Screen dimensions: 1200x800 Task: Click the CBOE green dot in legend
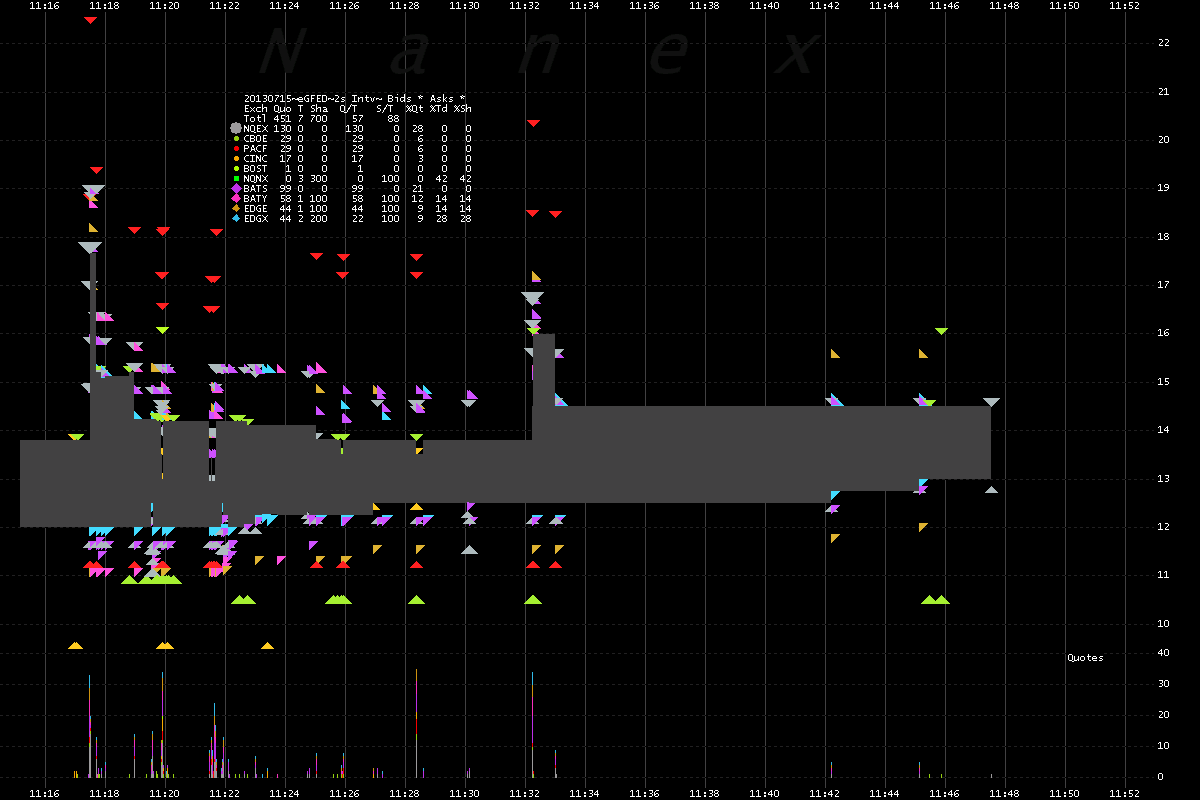point(236,138)
